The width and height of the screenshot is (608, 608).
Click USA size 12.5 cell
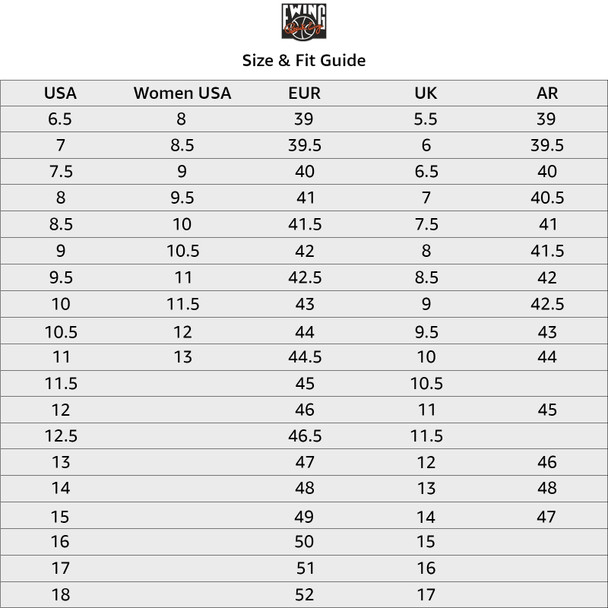(60, 436)
